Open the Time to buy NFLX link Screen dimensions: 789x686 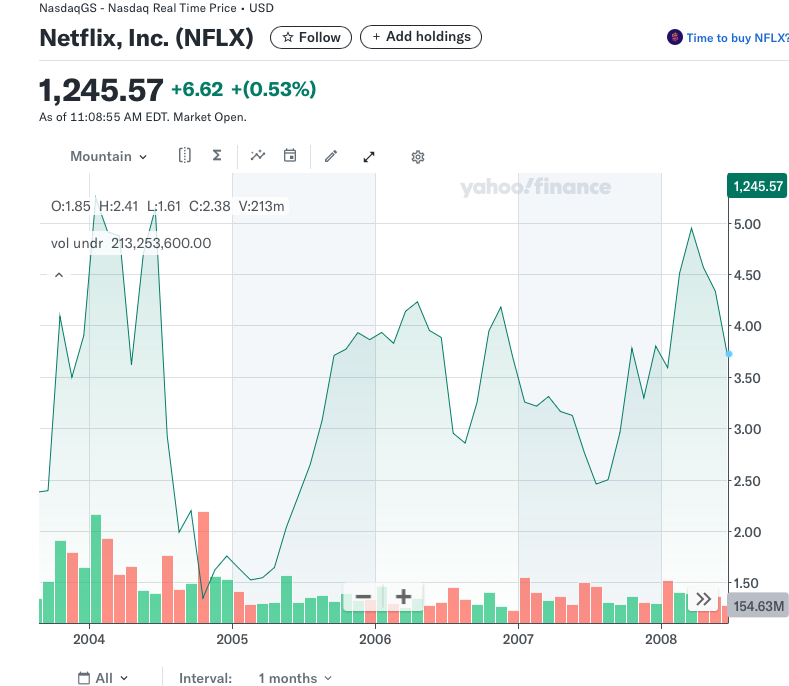click(729, 38)
